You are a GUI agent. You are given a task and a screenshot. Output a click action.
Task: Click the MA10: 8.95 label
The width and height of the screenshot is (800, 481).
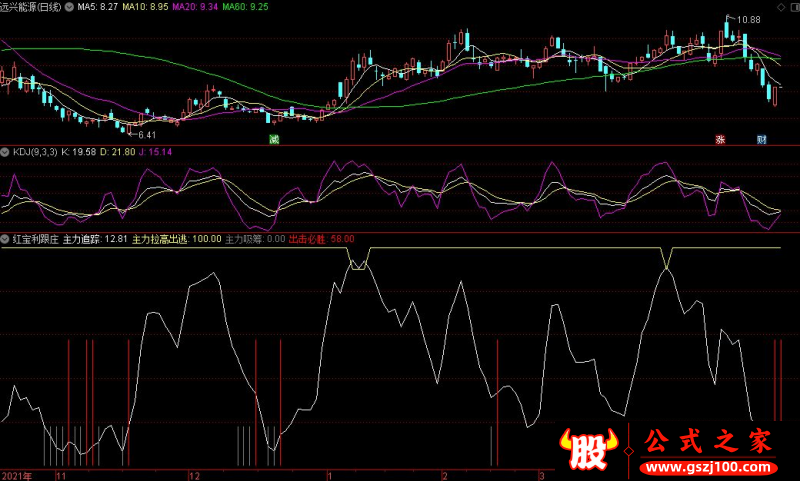click(145, 7)
